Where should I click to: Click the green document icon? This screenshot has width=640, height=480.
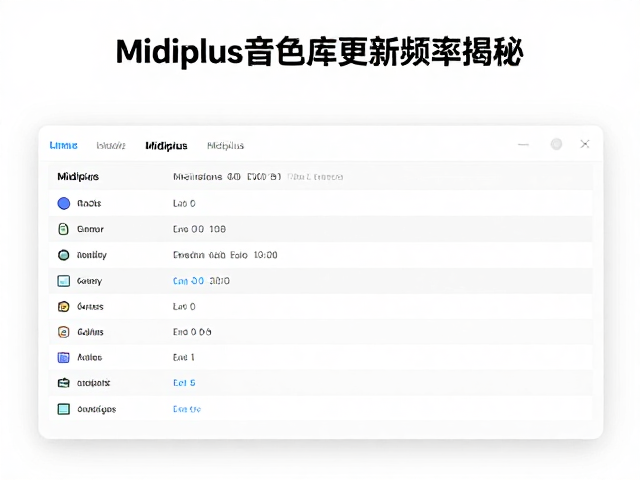pyautogui.click(x=63, y=229)
